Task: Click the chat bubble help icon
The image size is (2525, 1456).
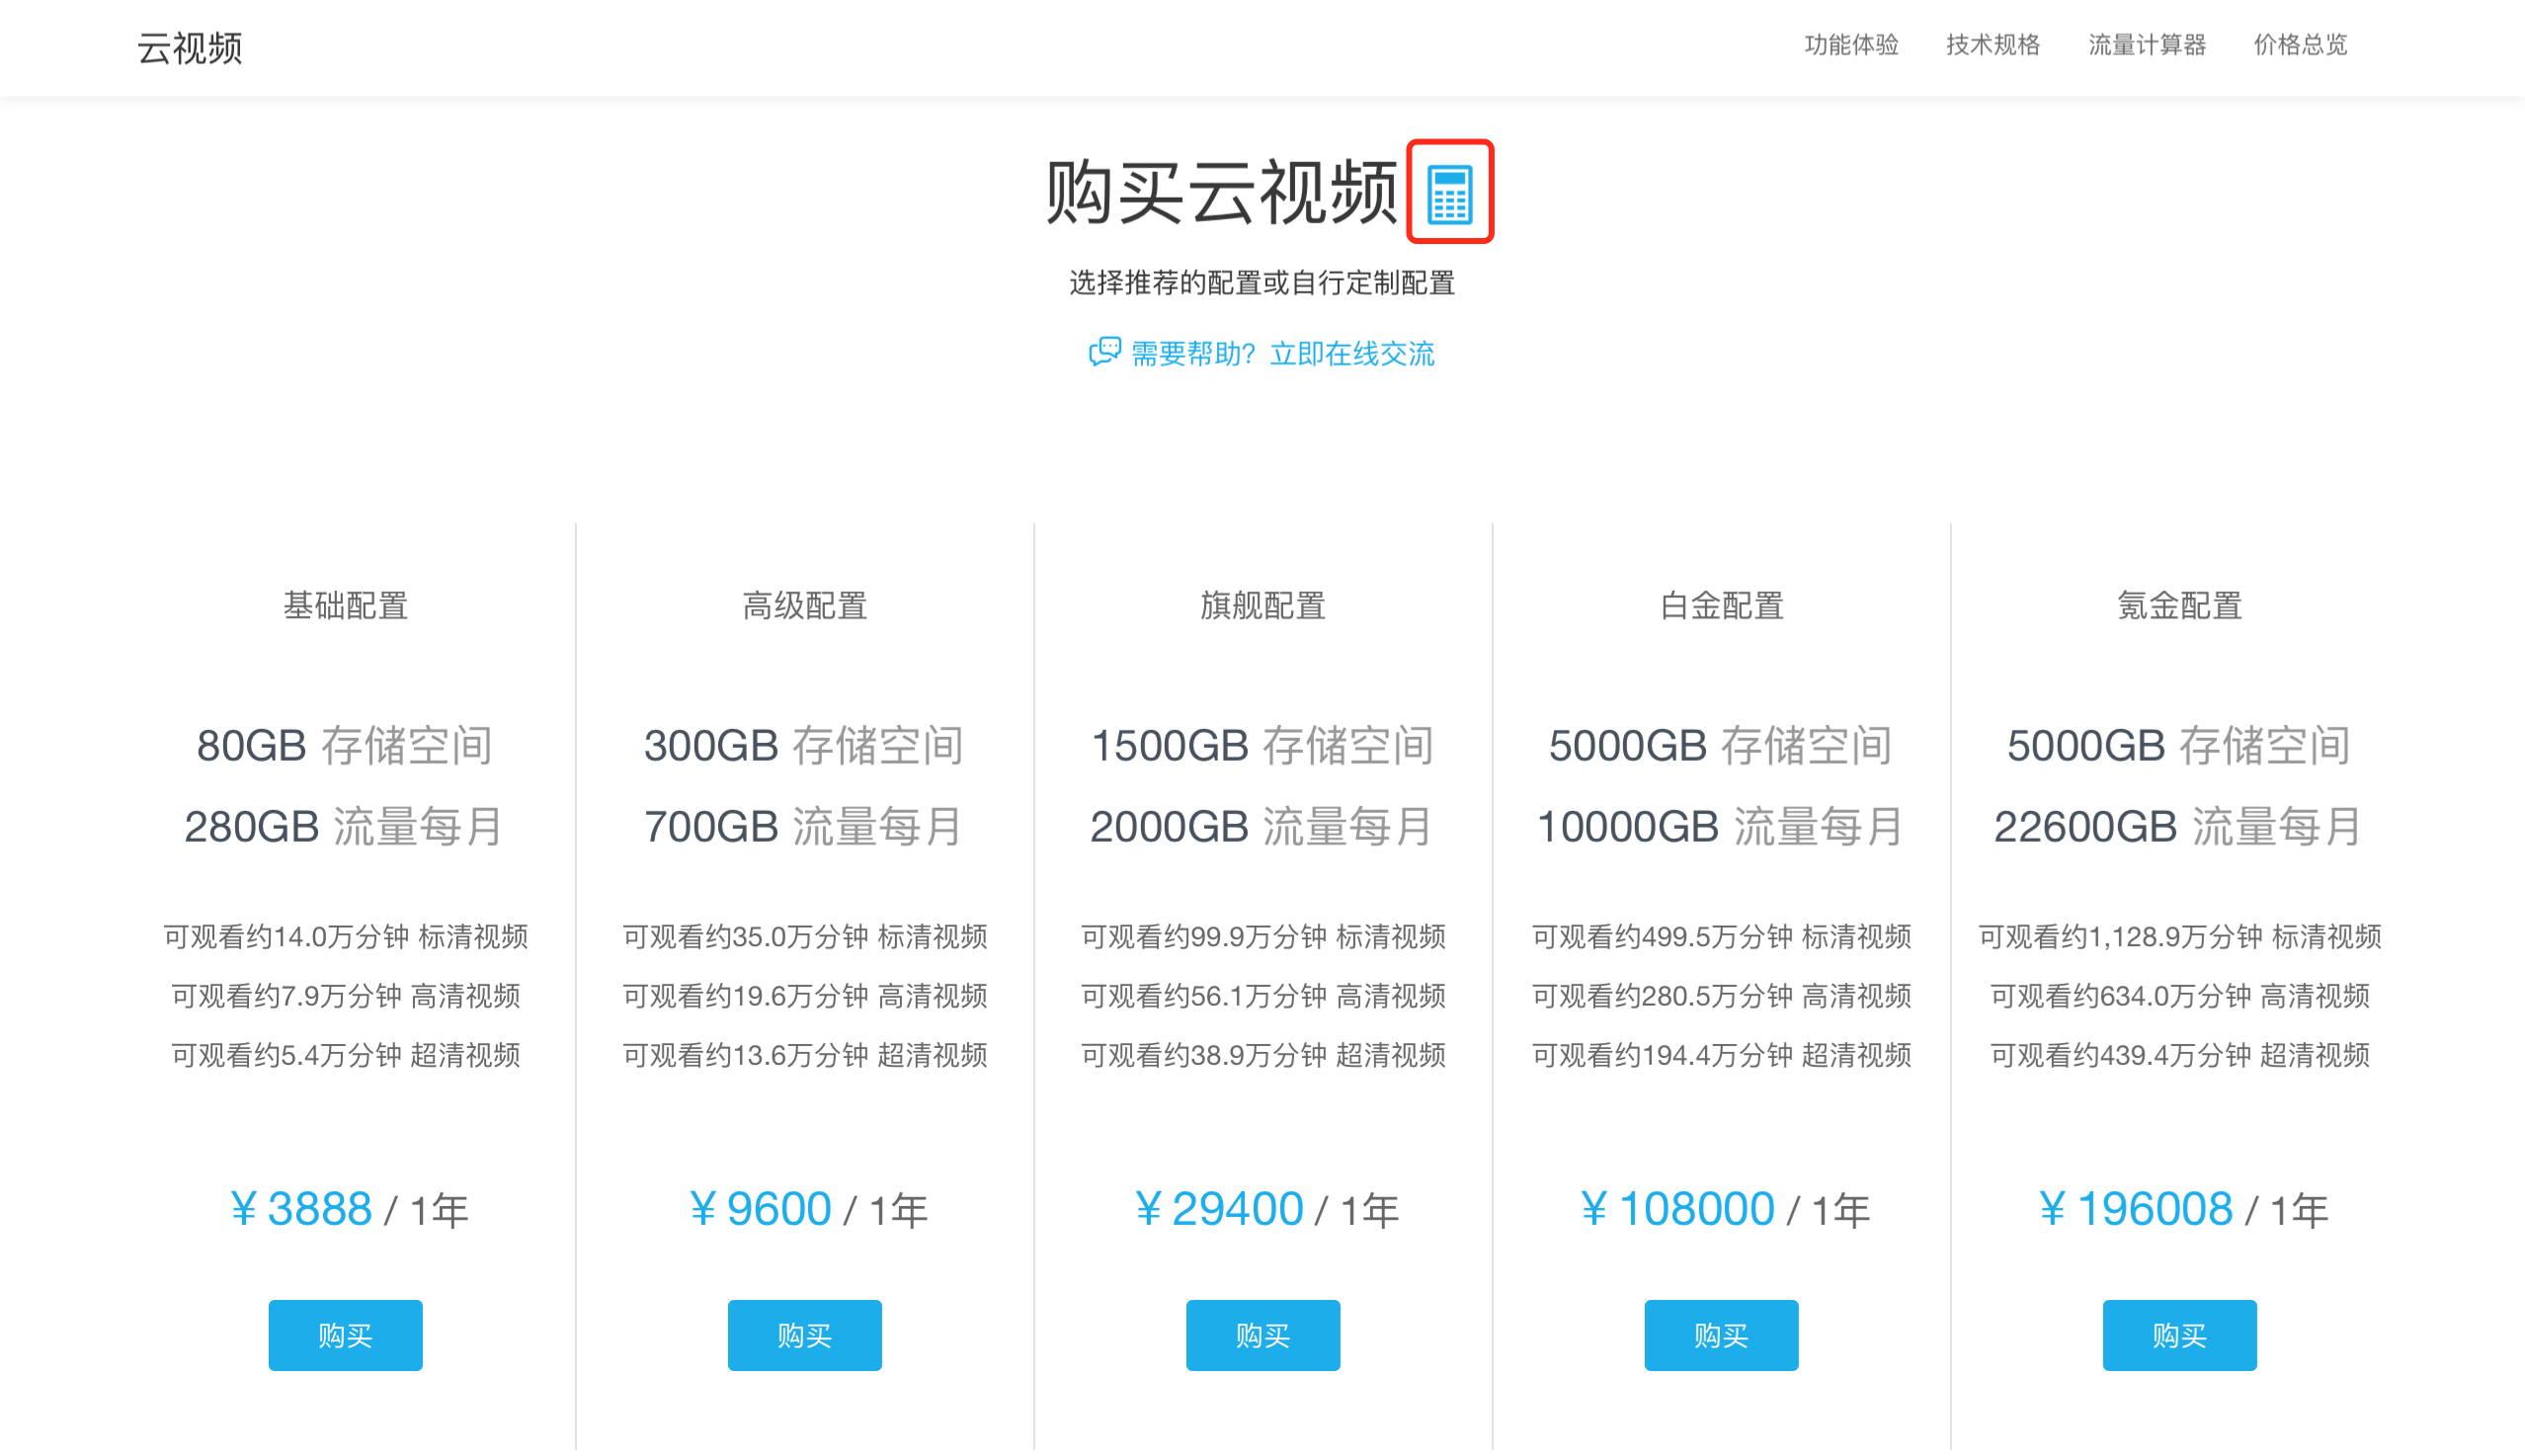Action: (1104, 352)
